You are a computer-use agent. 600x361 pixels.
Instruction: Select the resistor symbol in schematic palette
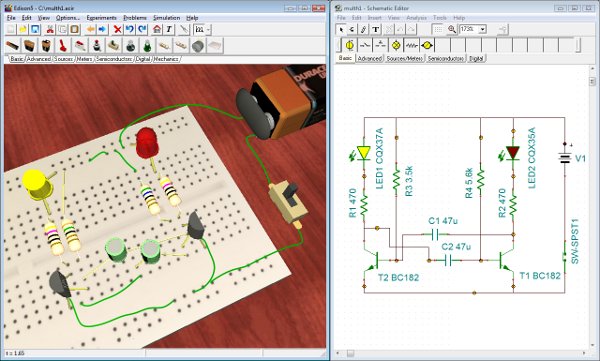(411, 45)
